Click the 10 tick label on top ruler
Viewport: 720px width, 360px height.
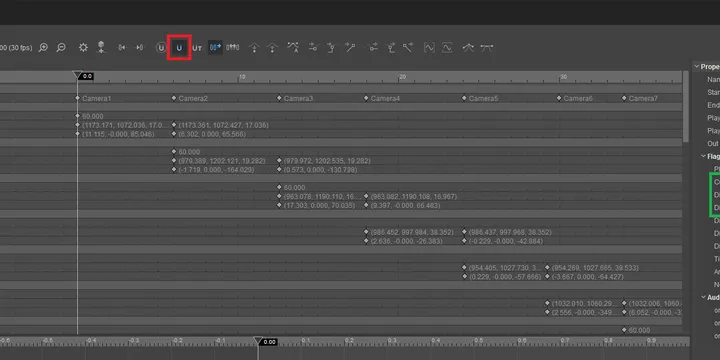coord(242,77)
